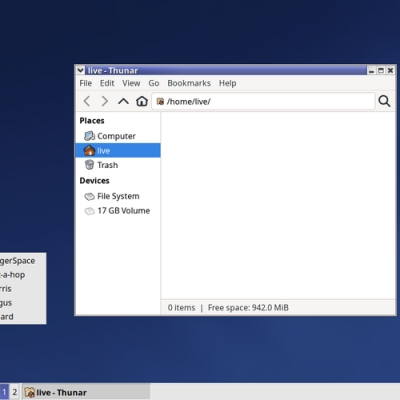Click the Computer icon in Places
The height and width of the screenshot is (400, 400).
pyautogui.click(x=89, y=136)
